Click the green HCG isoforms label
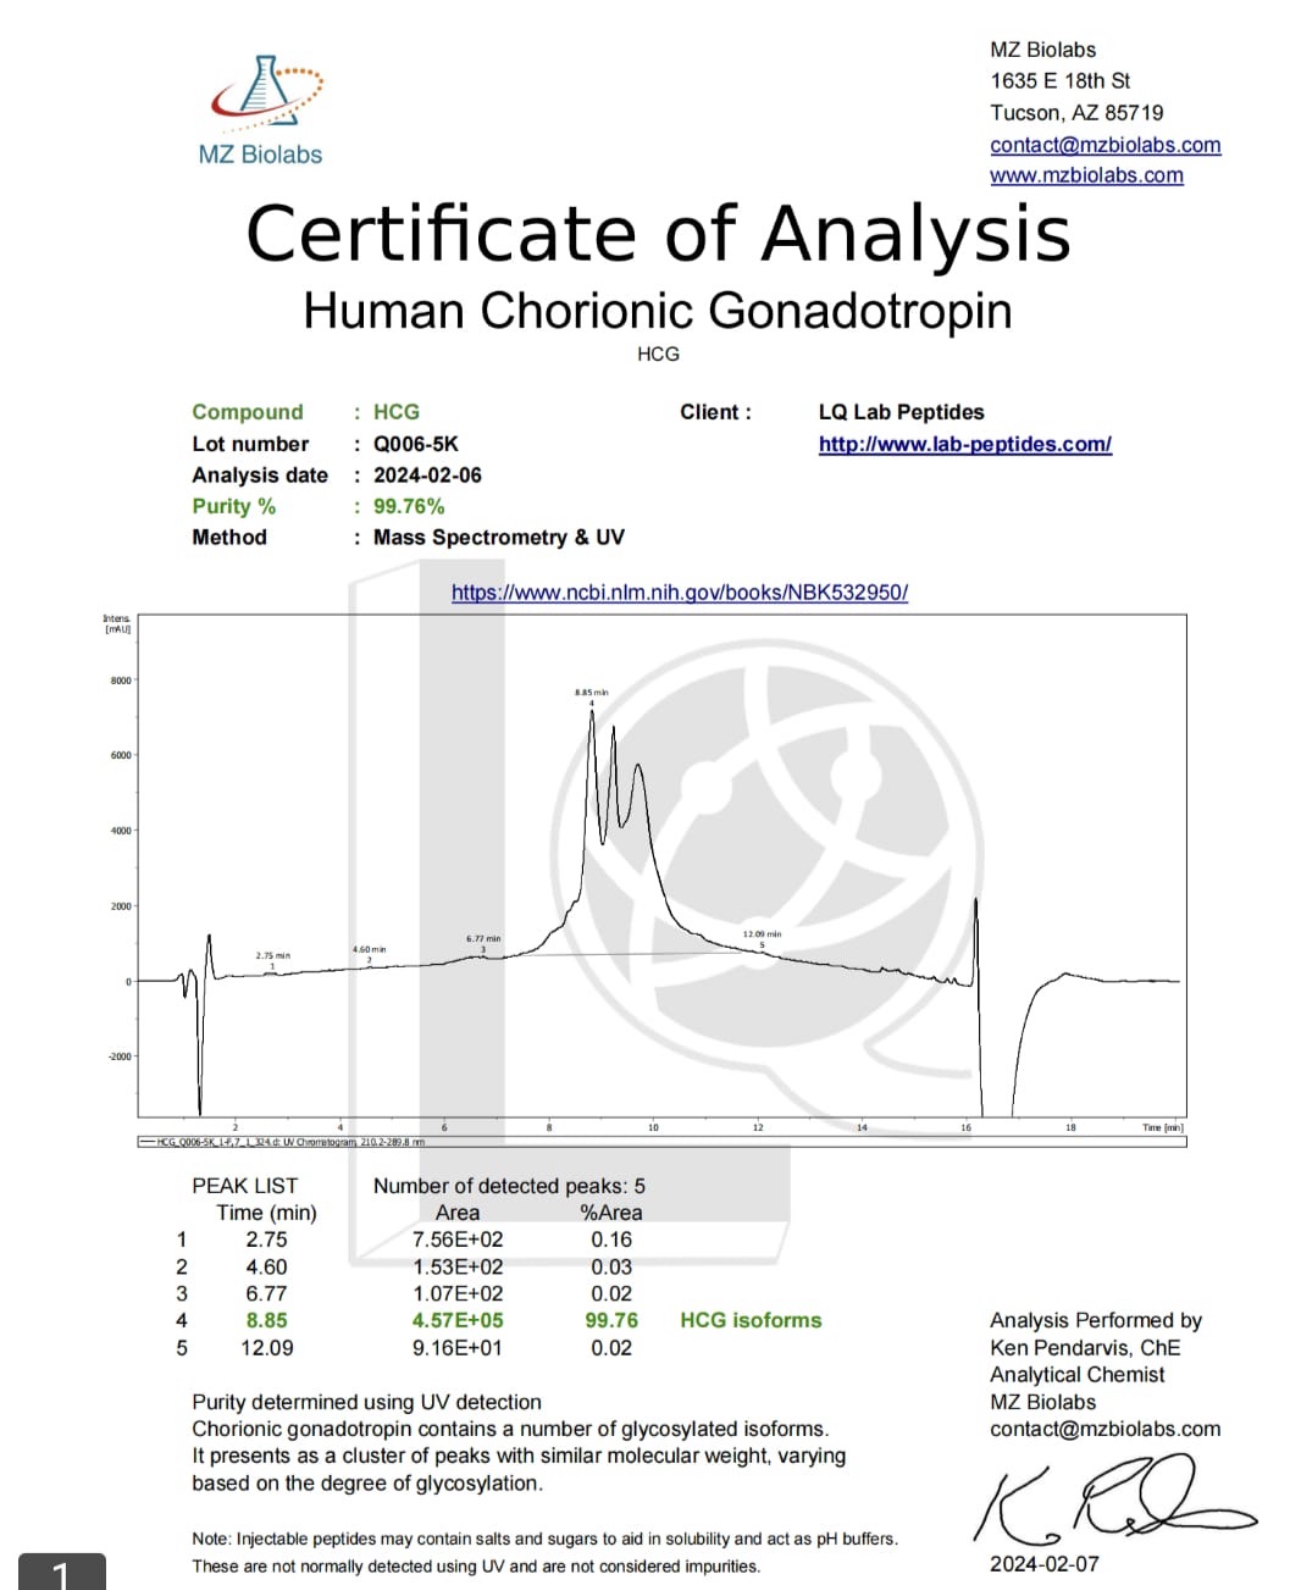 point(750,1320)
